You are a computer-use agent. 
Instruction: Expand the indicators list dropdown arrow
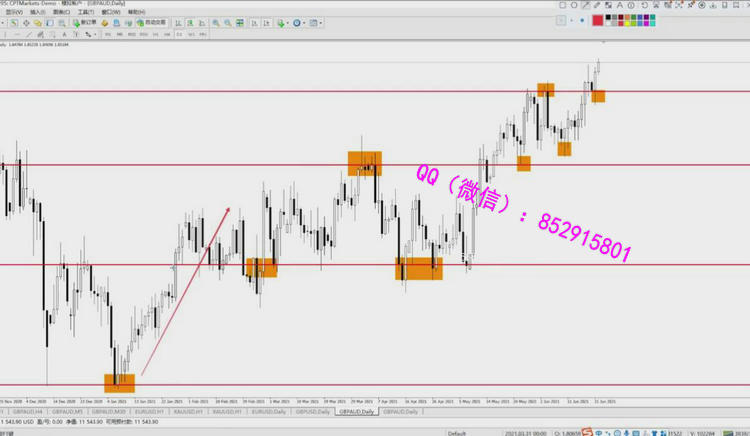click(287, 21)
